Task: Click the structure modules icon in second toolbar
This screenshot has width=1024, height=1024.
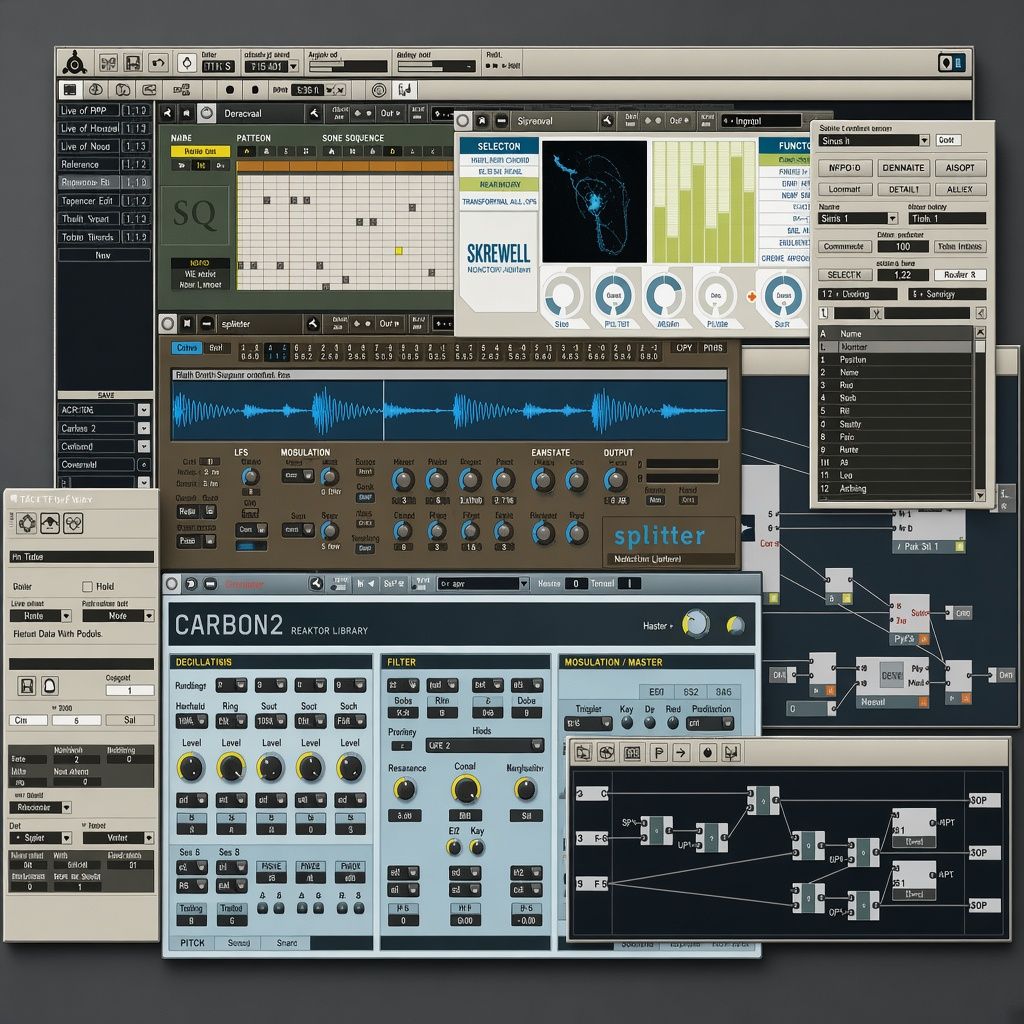Action: (182, 89)
